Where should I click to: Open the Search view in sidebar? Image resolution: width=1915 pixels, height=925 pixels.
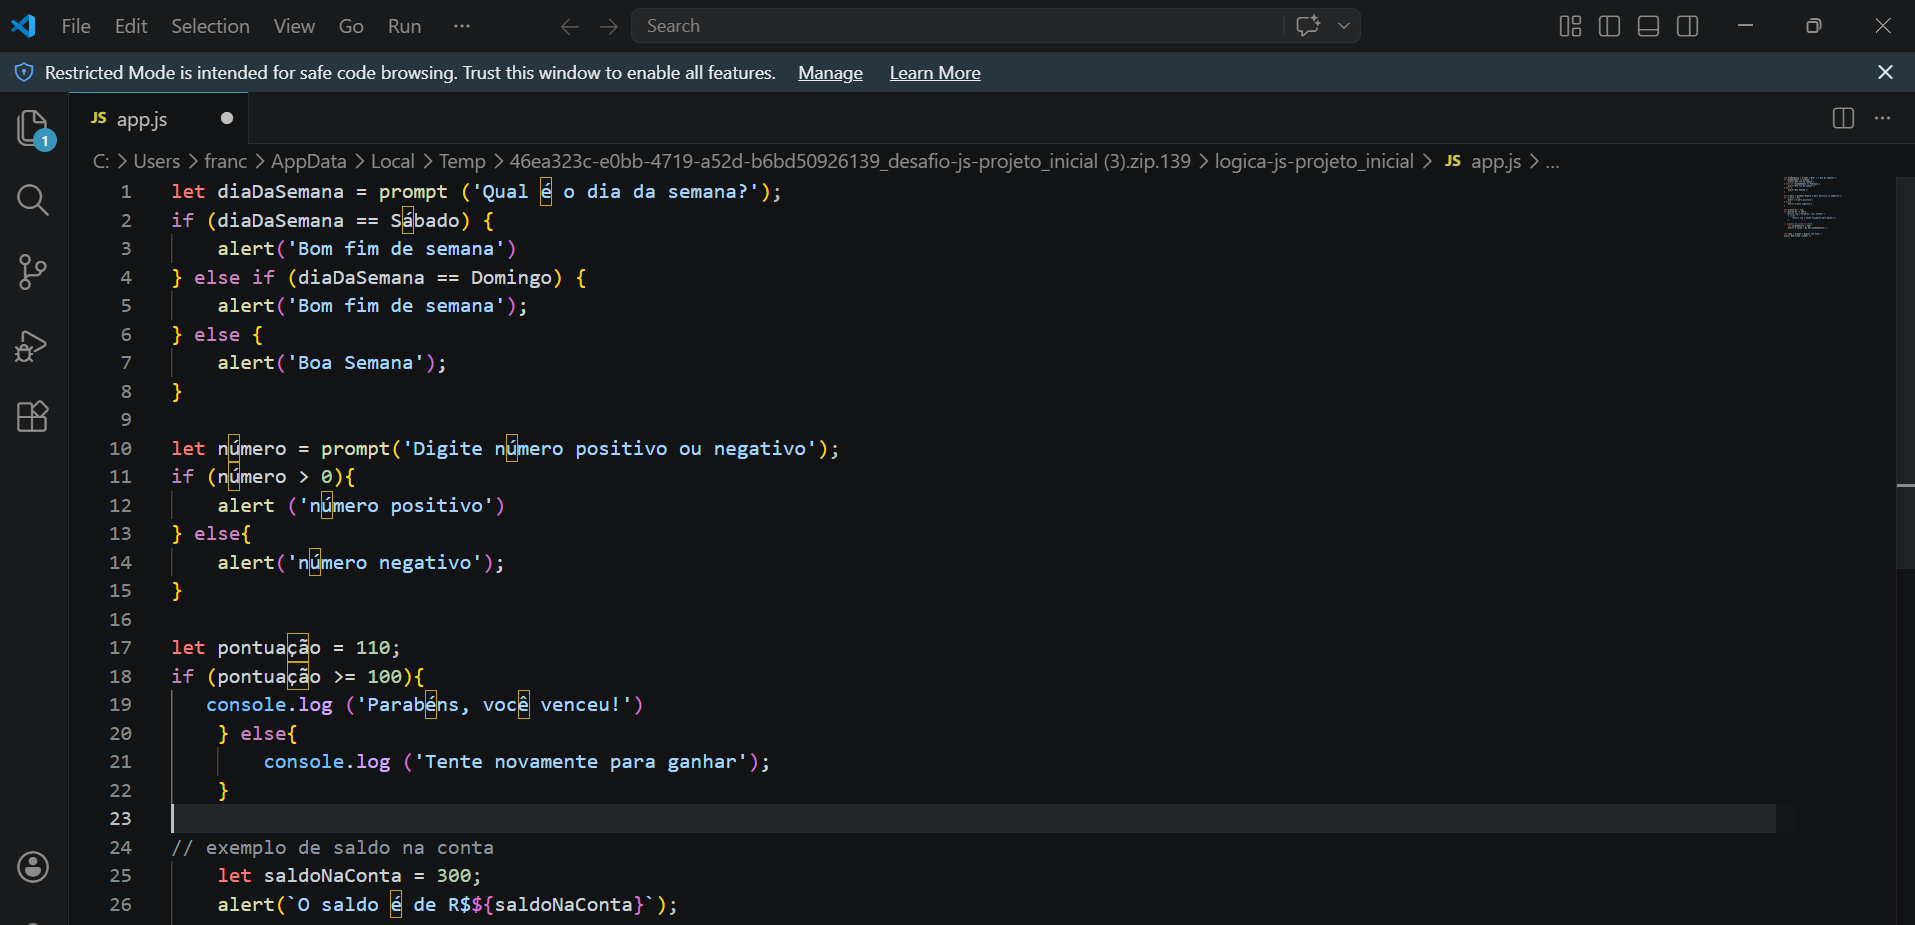click(33, 200)
